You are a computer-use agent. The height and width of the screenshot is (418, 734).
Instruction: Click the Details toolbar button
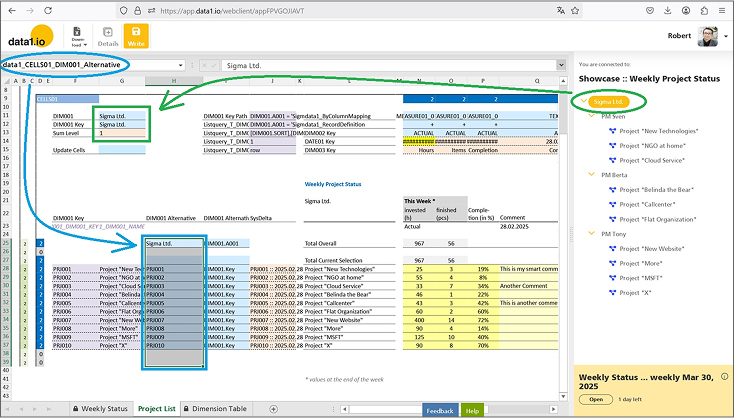pyautogui.click(x=108, y=37)
